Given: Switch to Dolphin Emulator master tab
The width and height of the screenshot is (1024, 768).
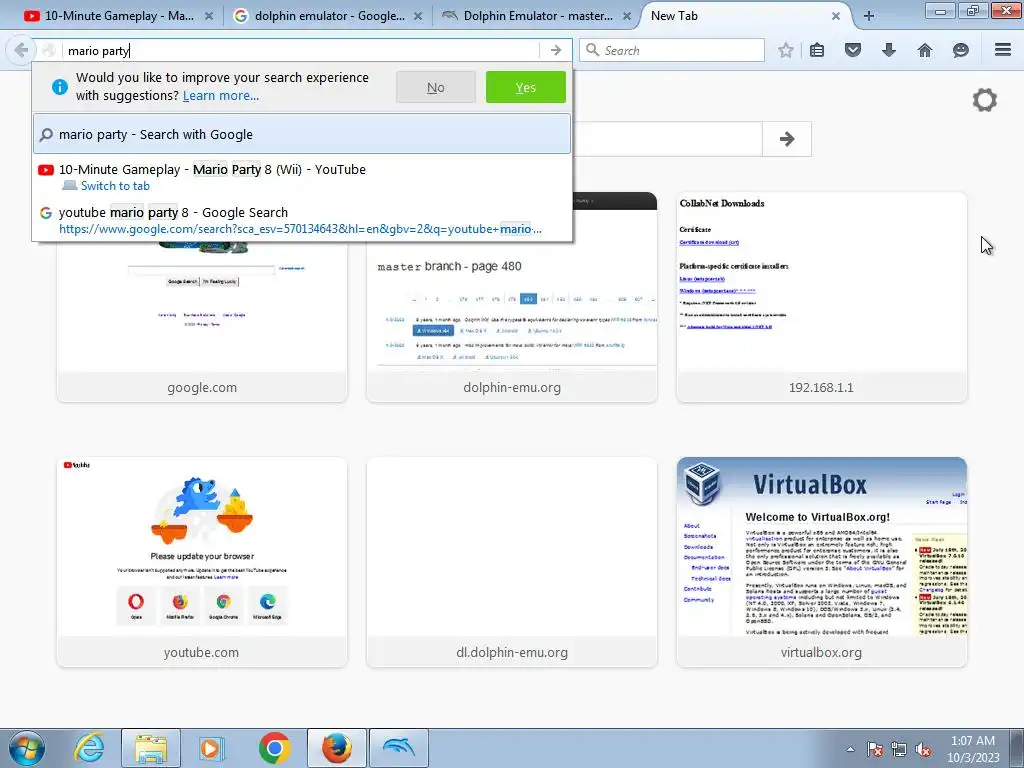Looking at the screenshot, I should click(537, 16).
